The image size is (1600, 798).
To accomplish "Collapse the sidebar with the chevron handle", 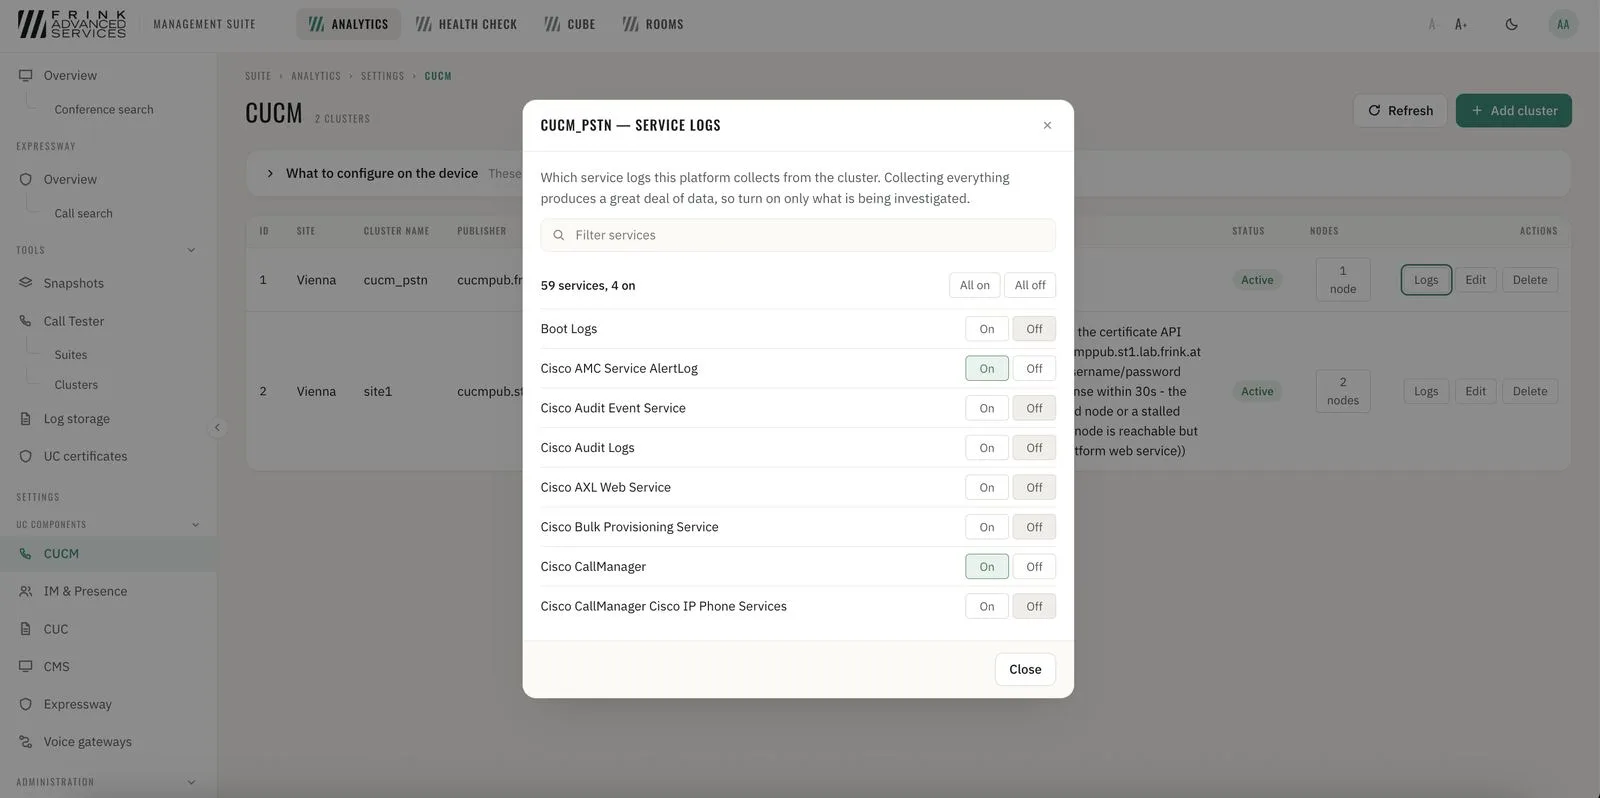I will click(217, 428).
